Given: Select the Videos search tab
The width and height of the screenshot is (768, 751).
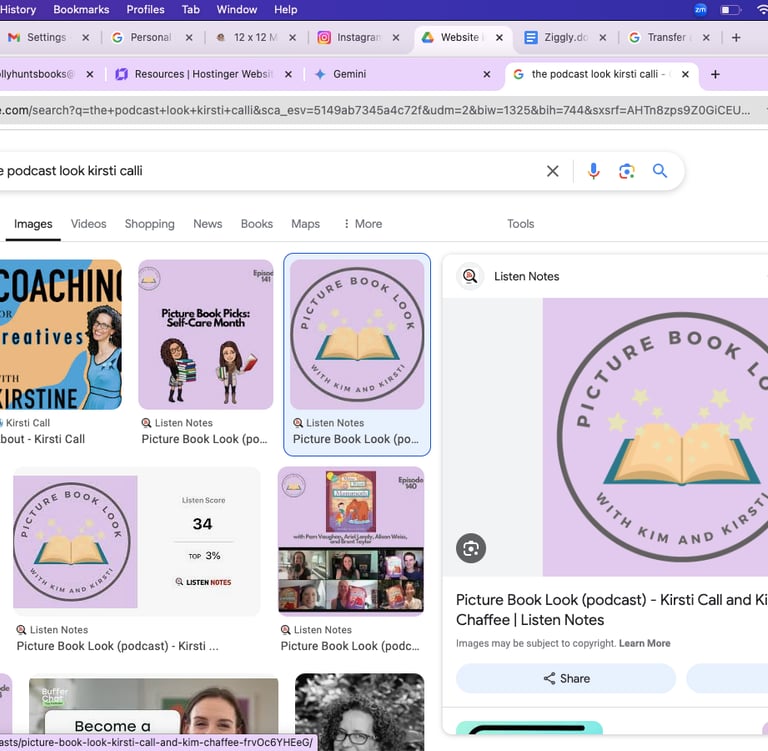Looking at the screenshot, I should pos(88,224).
